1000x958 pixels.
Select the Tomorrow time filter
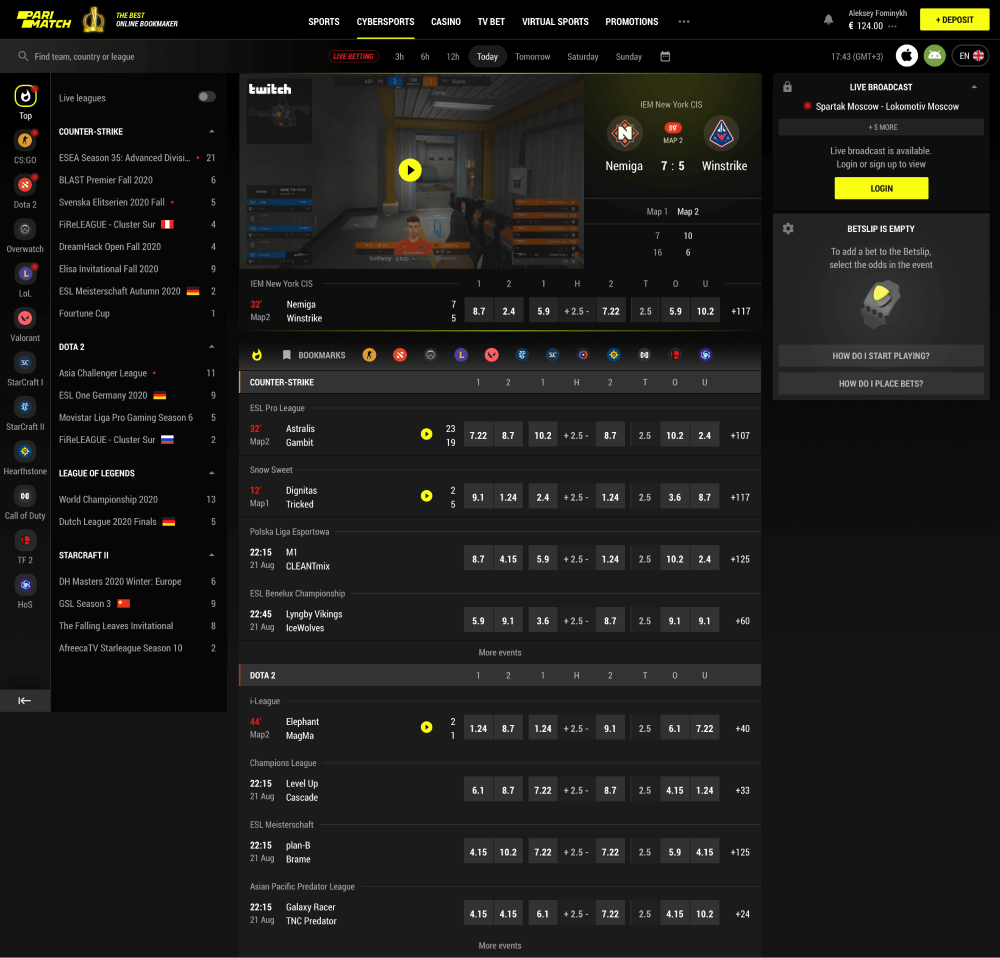click(x=533, y=56)
